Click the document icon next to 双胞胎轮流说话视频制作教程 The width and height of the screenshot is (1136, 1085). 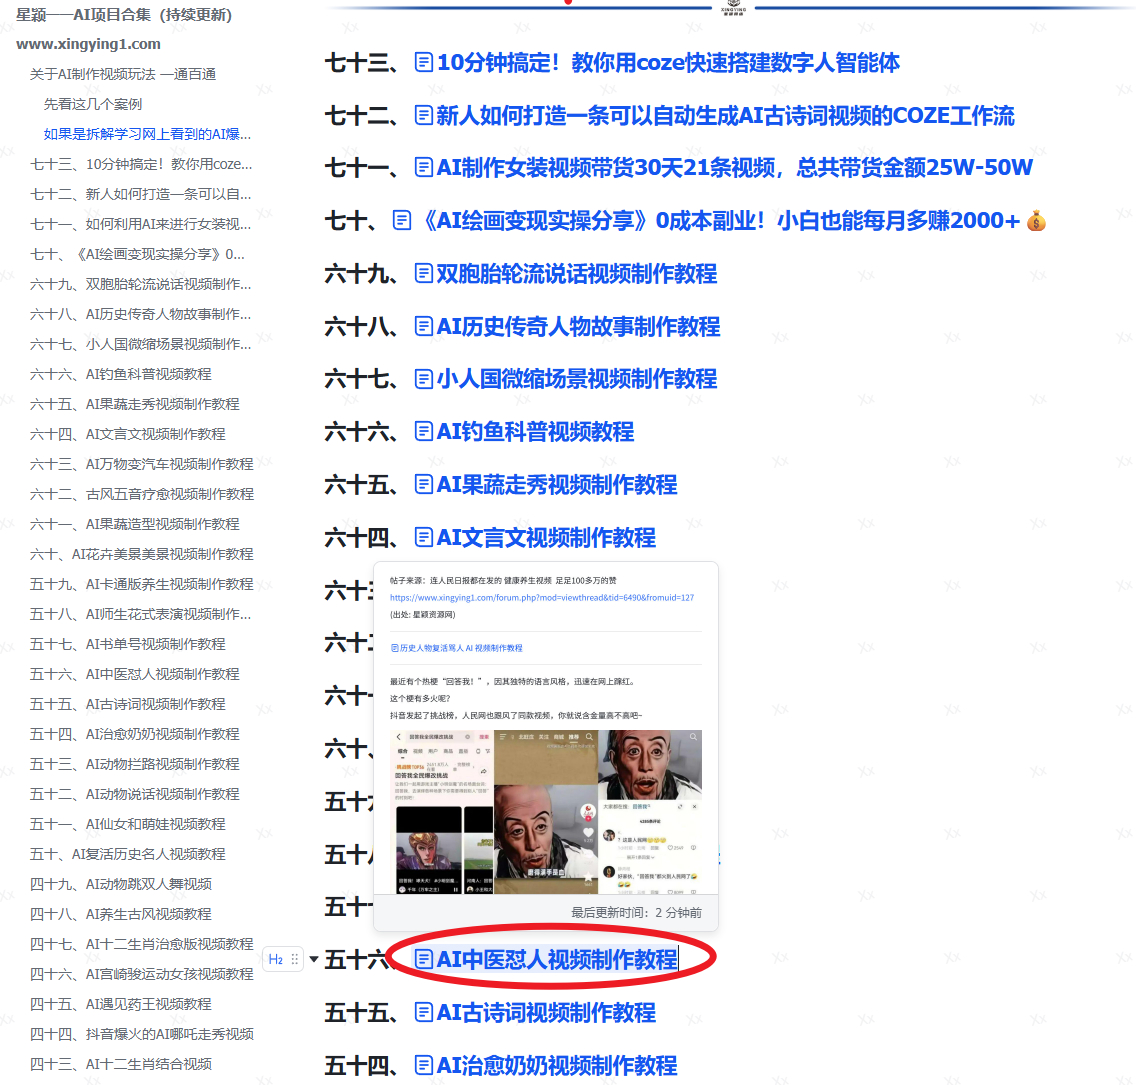(423, 274)
